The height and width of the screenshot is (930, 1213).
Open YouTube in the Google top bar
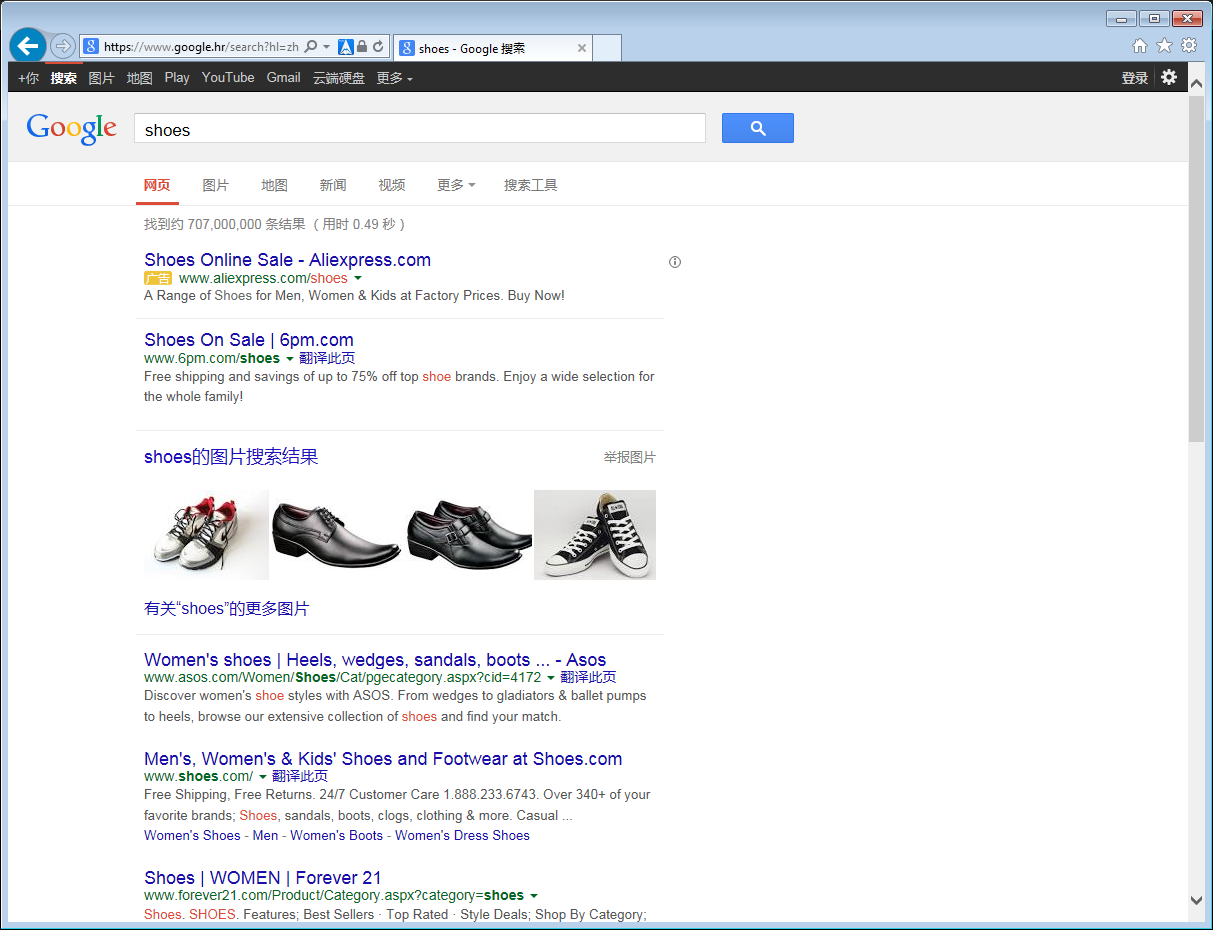228,78
